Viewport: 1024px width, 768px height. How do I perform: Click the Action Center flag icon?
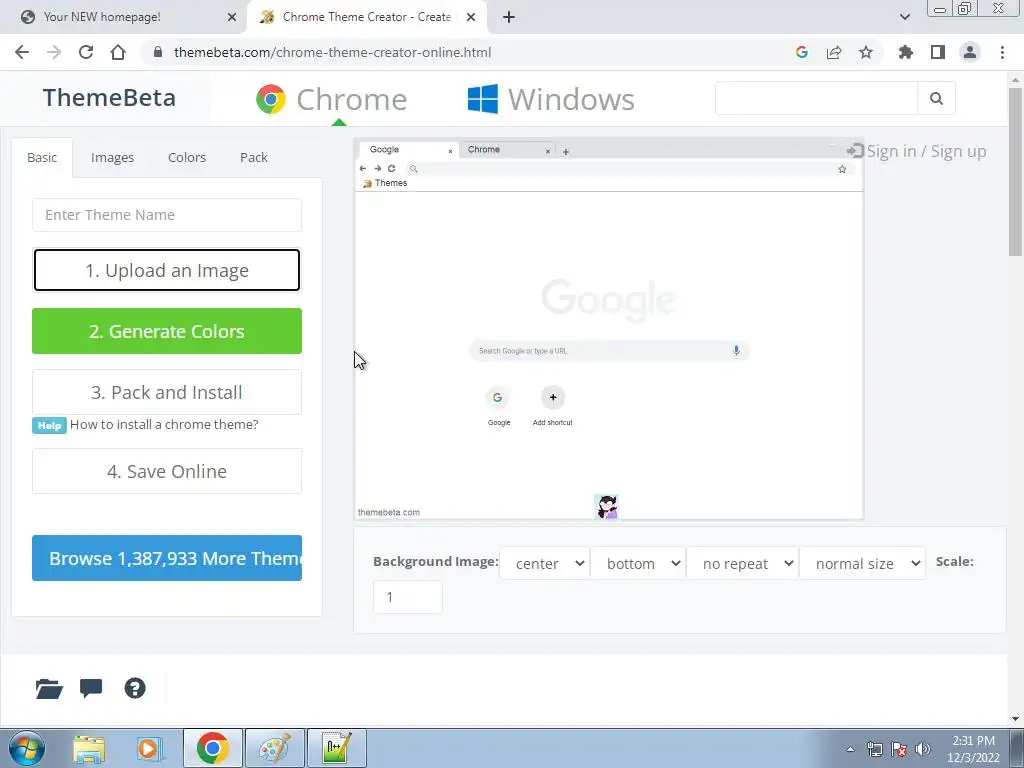pyautogui.click(x=899, y=749)
